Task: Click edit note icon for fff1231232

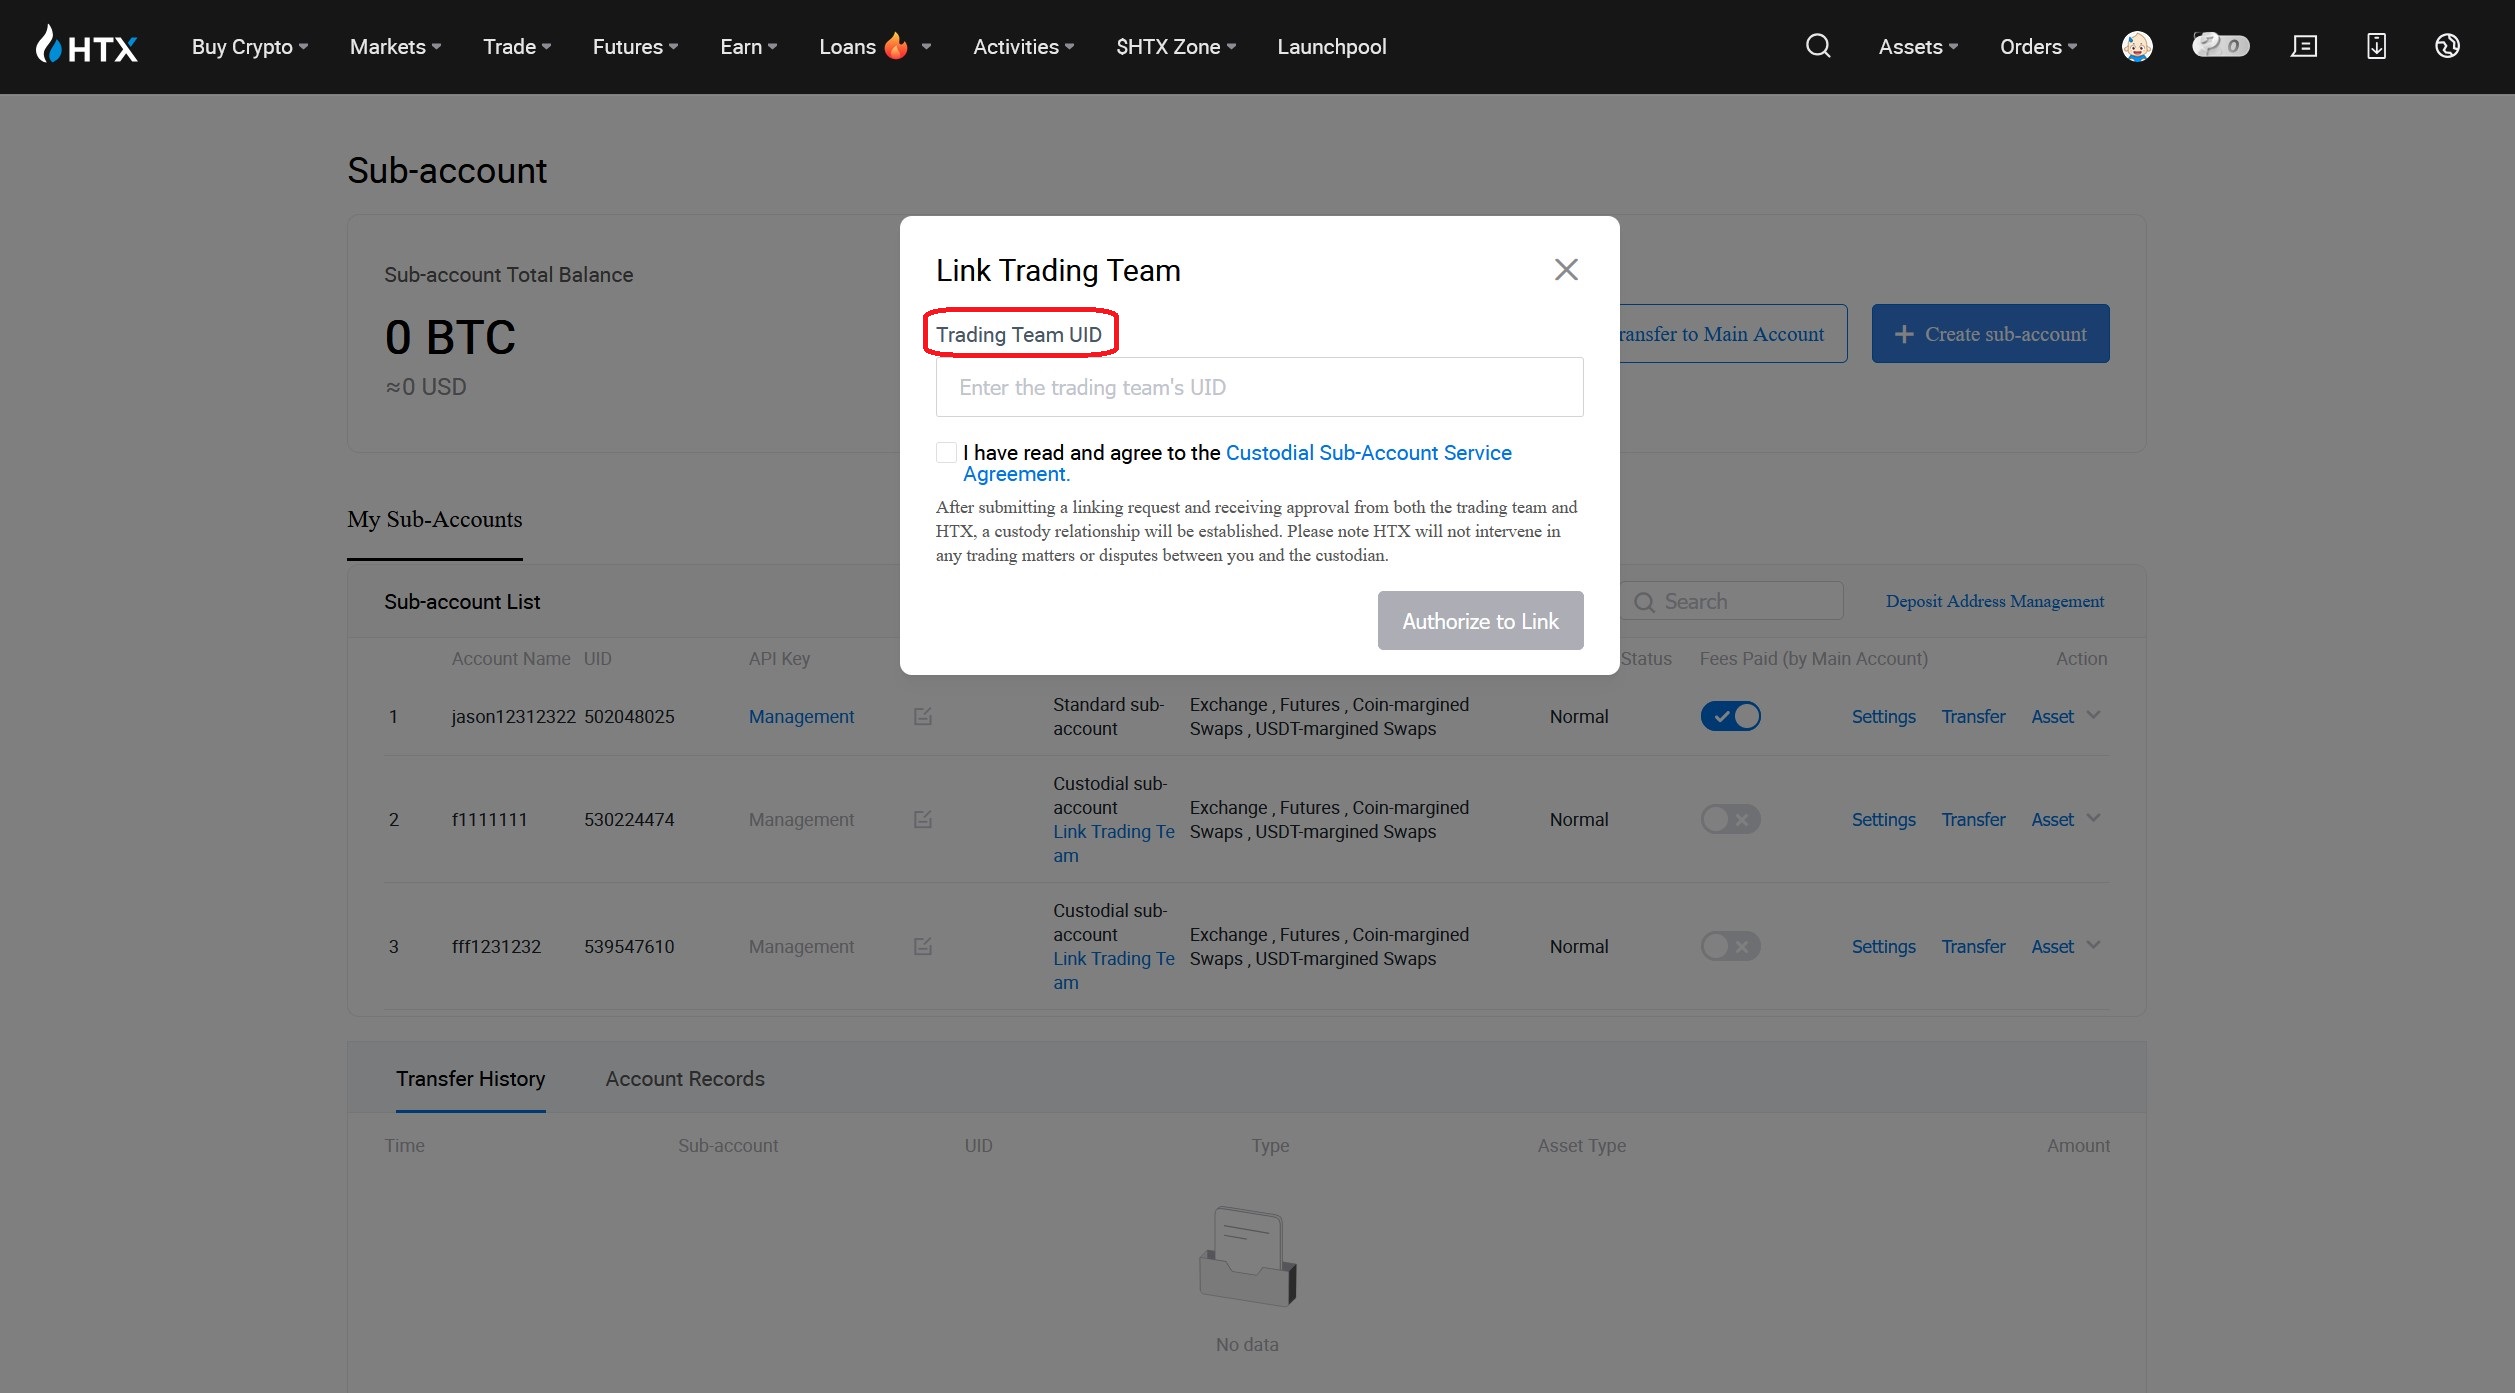Action: 922,946
